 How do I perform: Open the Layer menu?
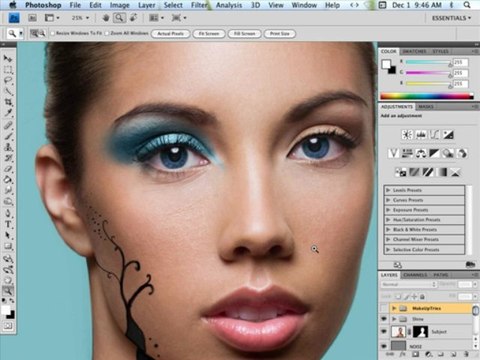[x=147, y=5]
